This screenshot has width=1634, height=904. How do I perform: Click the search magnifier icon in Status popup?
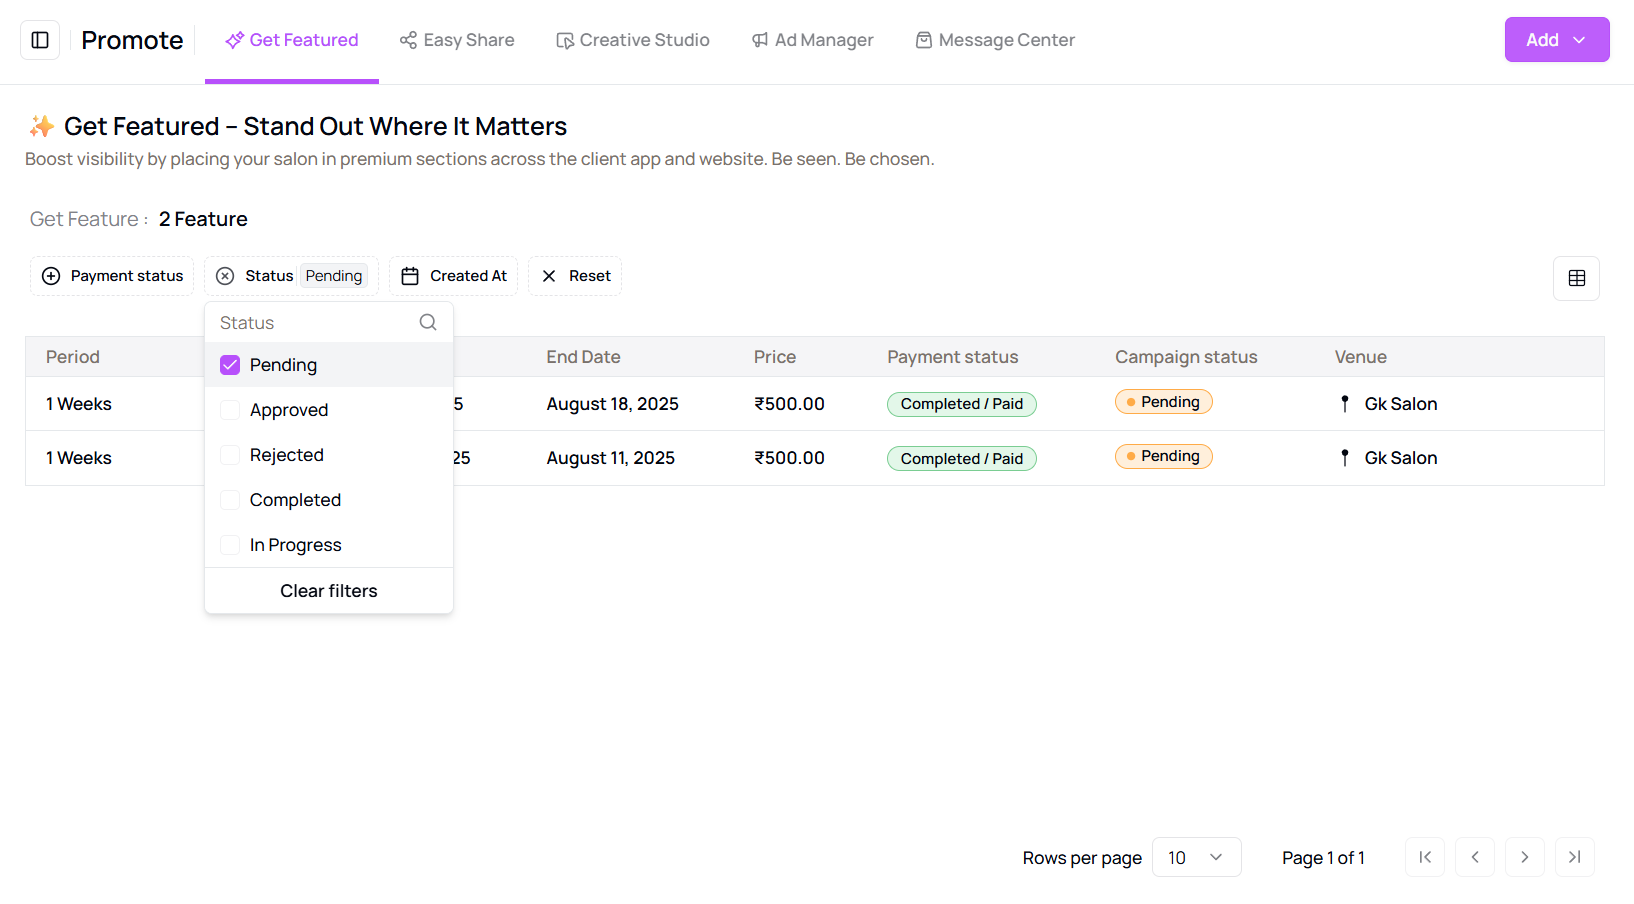[x=428, y=322]
